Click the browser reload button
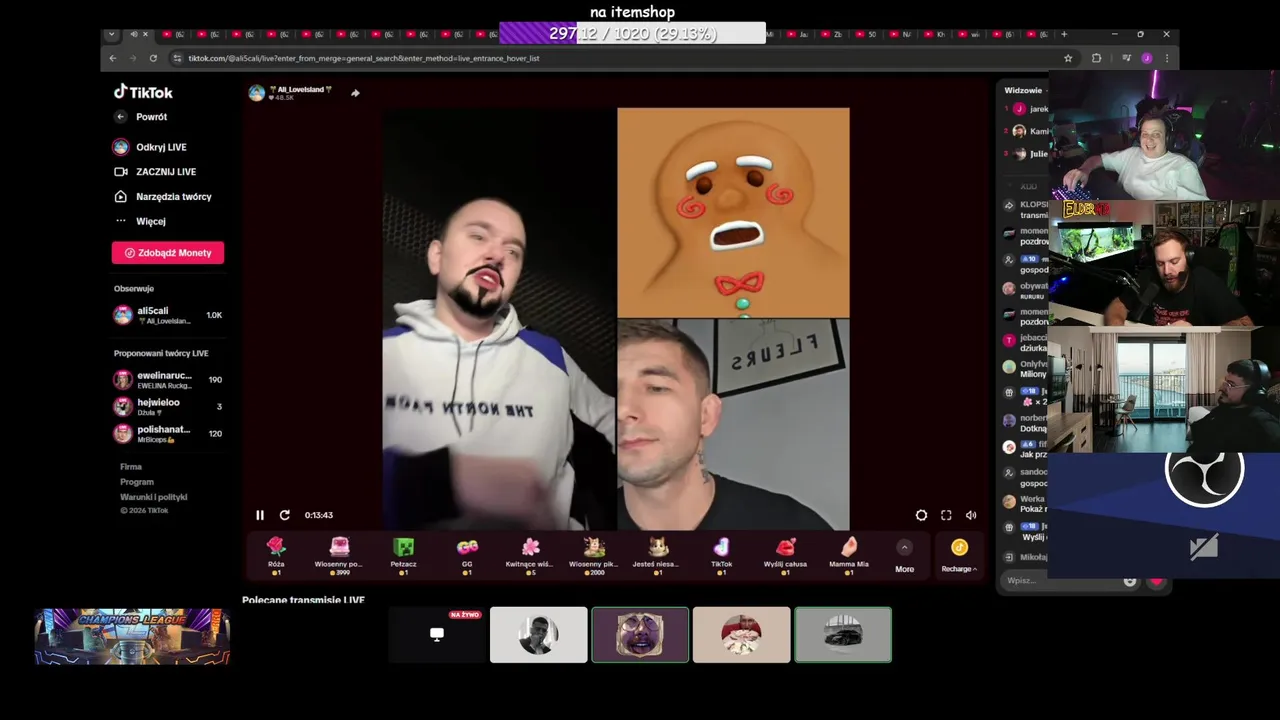 click(x=153, y=58)
